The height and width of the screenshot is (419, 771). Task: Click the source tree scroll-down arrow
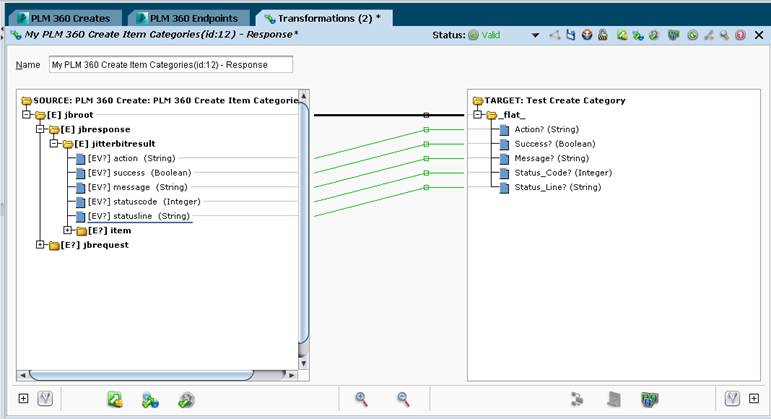click(x=304, y=363)
